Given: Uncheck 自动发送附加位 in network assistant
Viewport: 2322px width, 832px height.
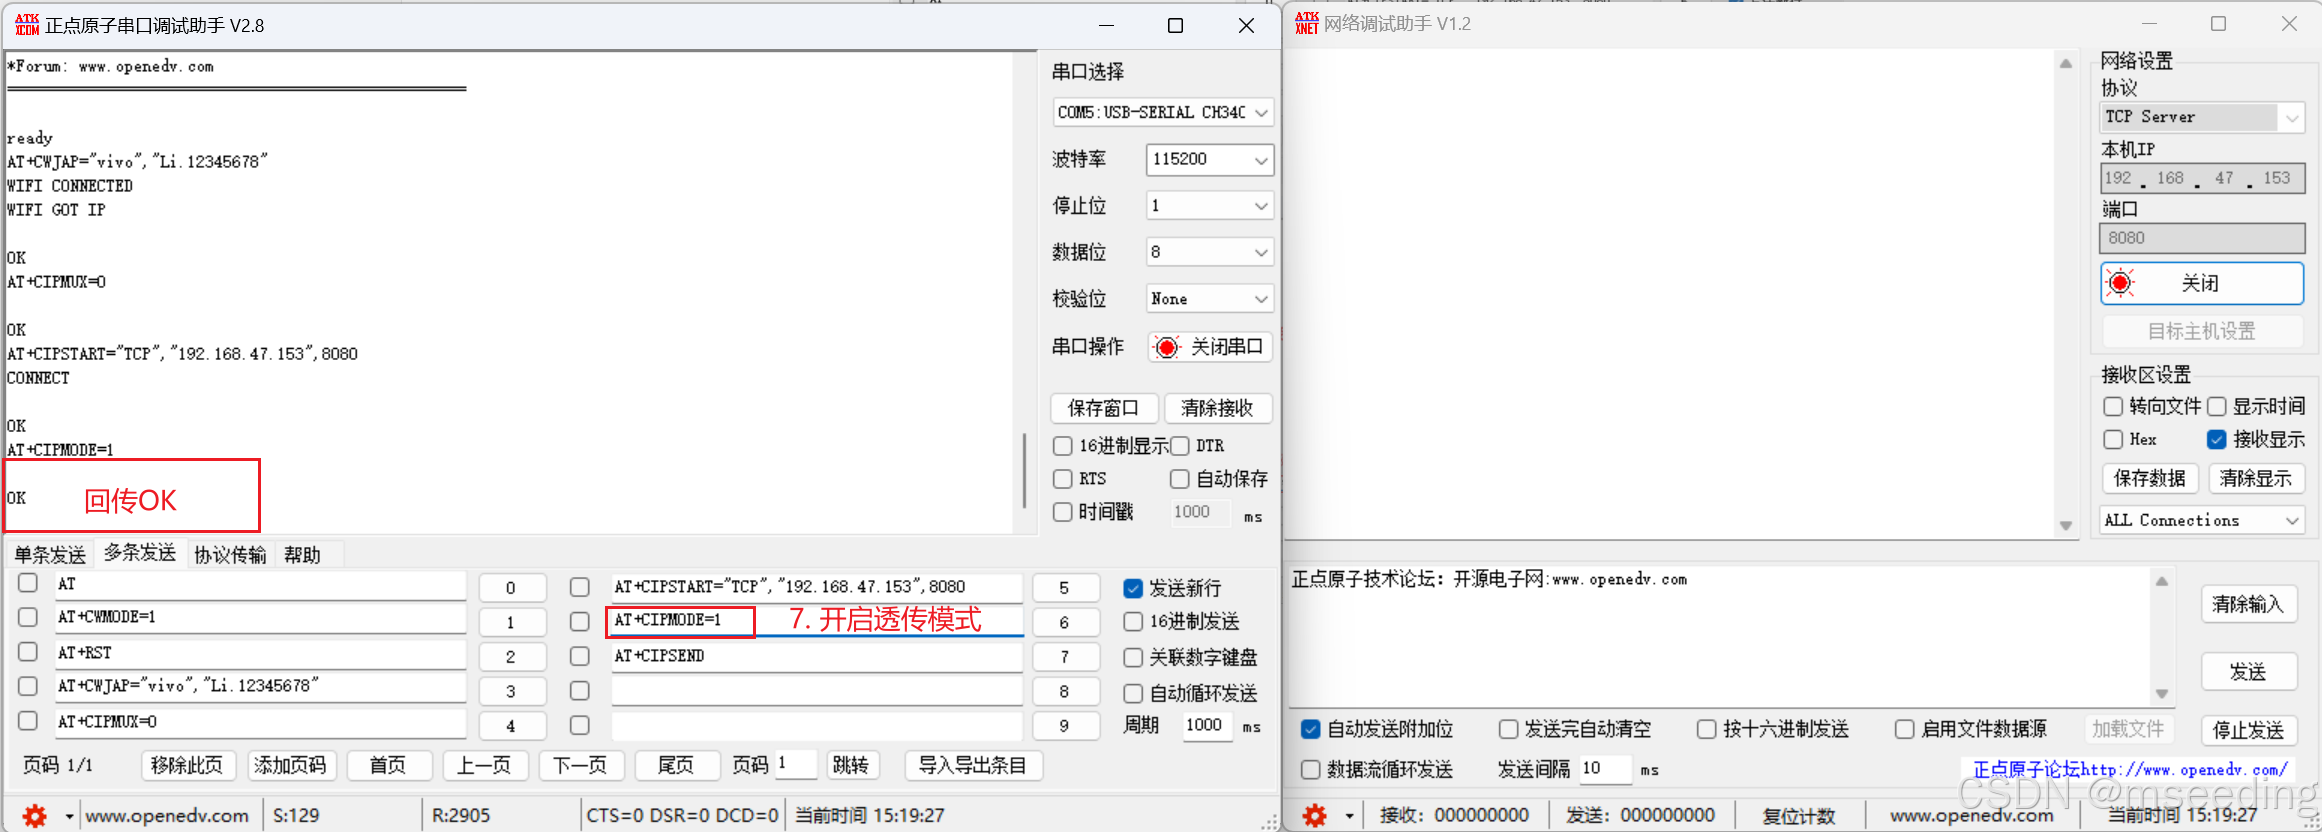Looking at the screenshot, I should pyautogui.click(x=1311, y=729).
